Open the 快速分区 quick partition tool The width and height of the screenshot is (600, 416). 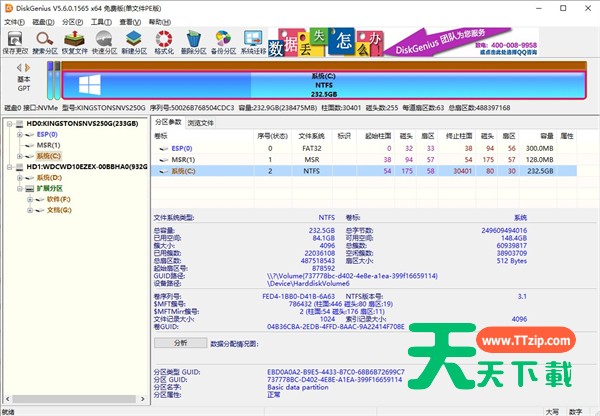tap(104, 42)
